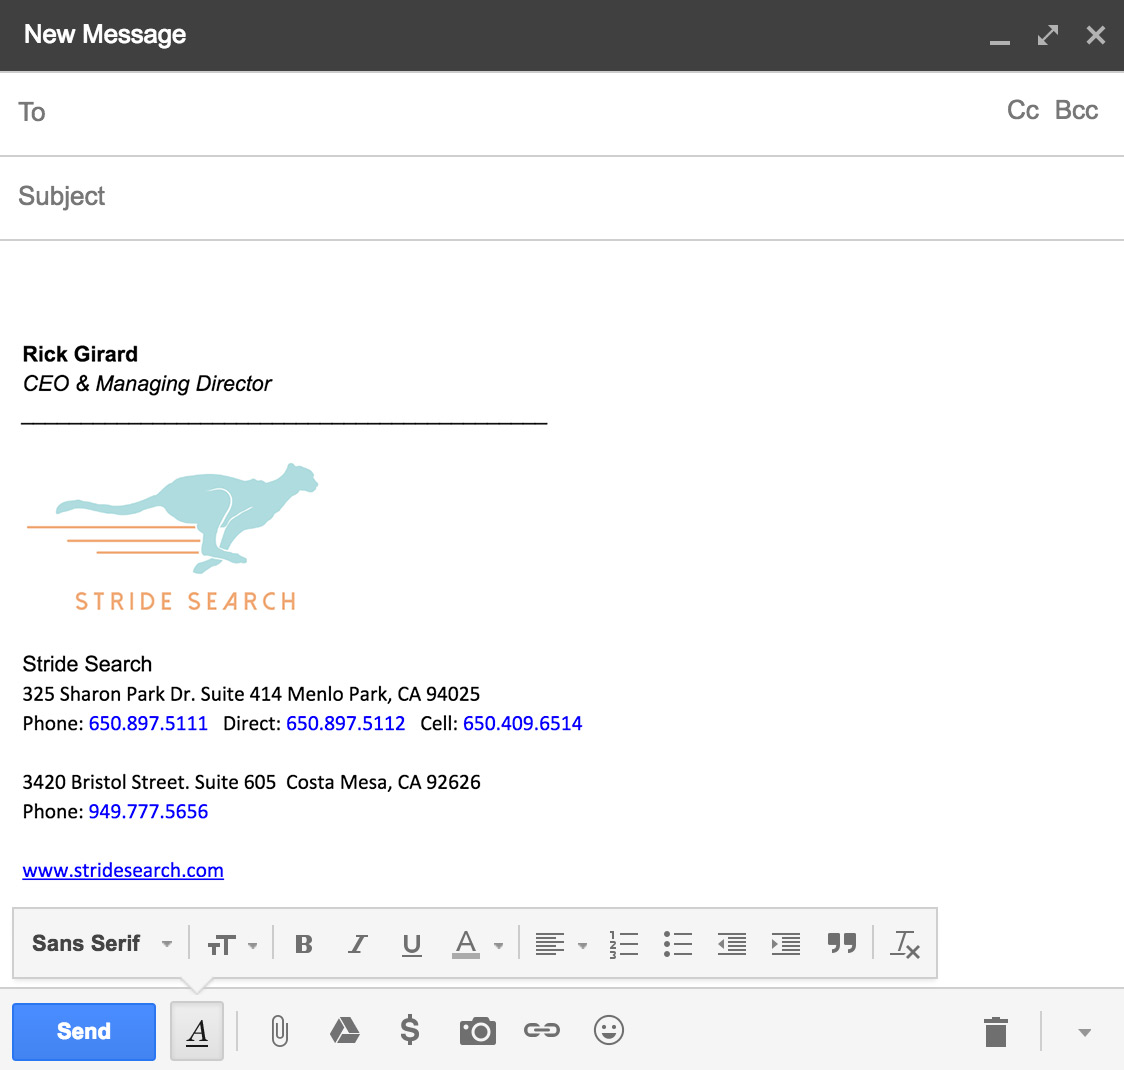Toggle bold formatting
Image resolution: width=1124 pixels, height=1070 pixels.
(304, 944)
